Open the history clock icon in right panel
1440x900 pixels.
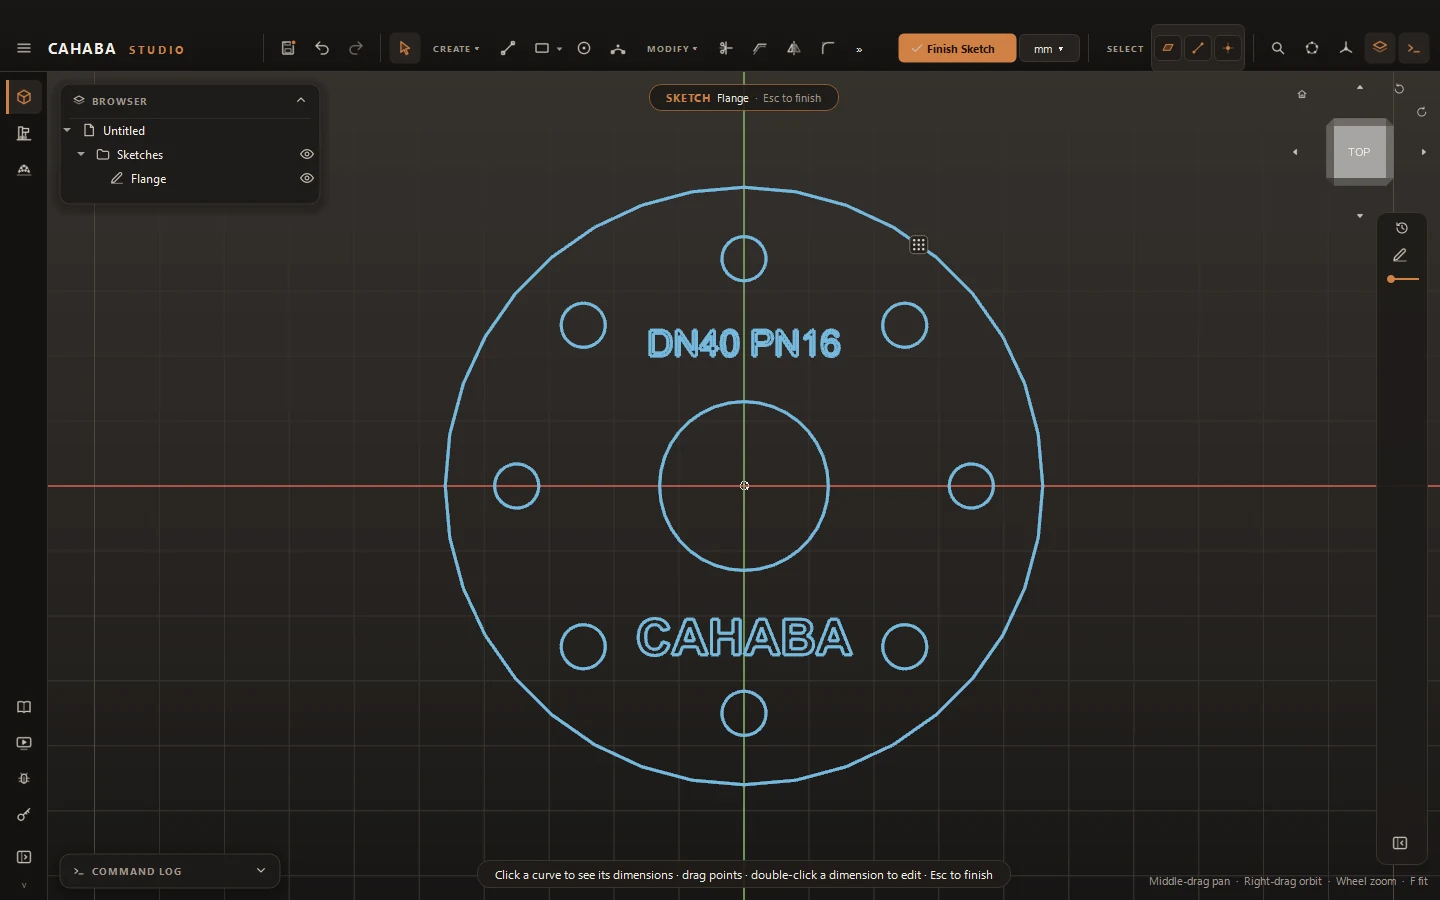point(1401,228)
